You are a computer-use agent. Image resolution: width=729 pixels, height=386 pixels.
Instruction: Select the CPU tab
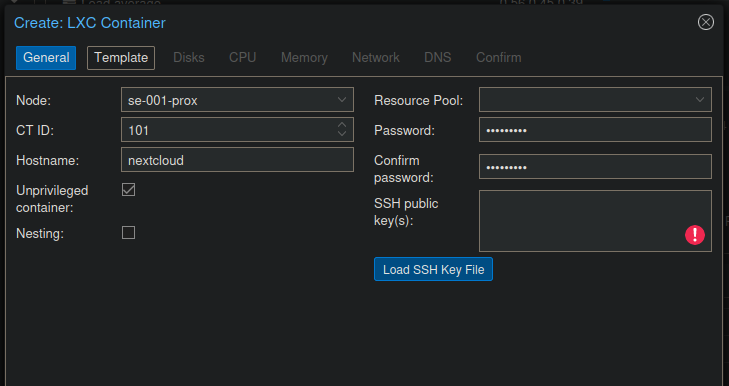point(242,58)
